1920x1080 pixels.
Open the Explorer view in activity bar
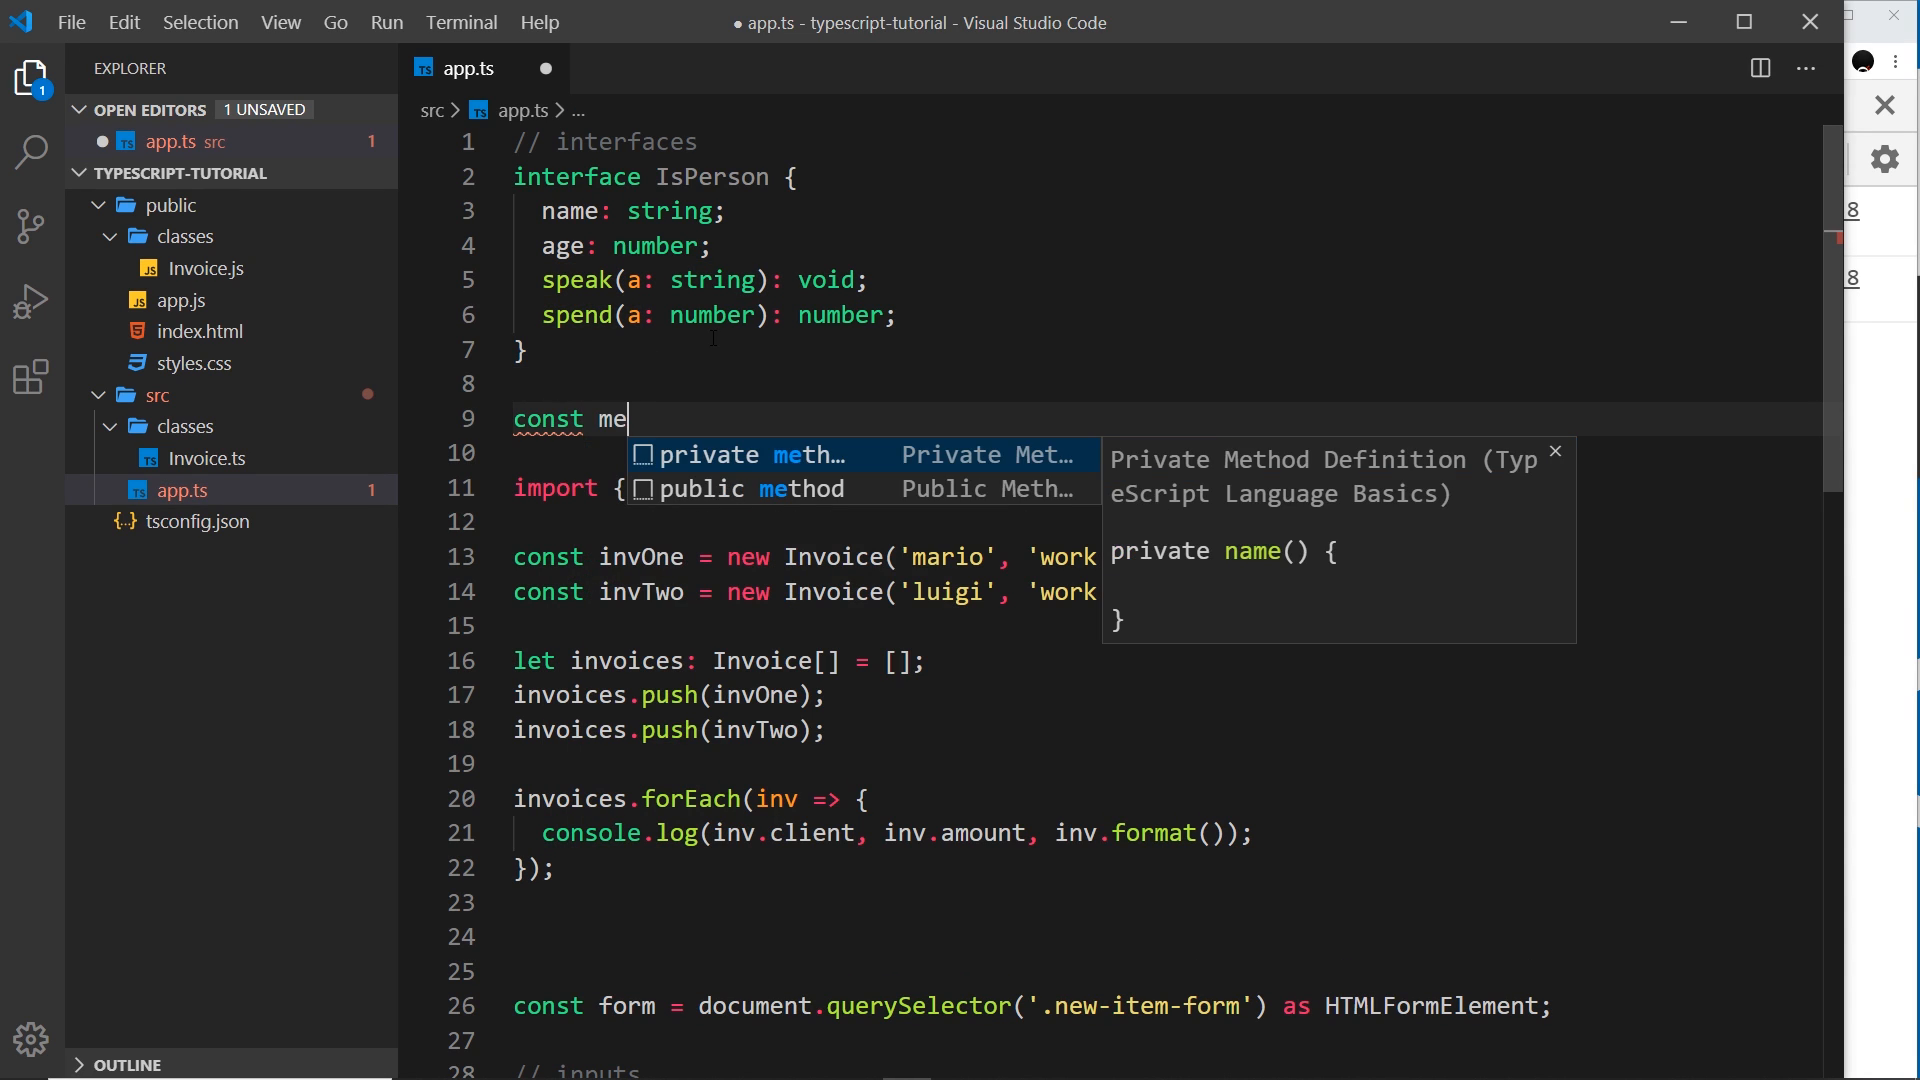tap(32, 79)
